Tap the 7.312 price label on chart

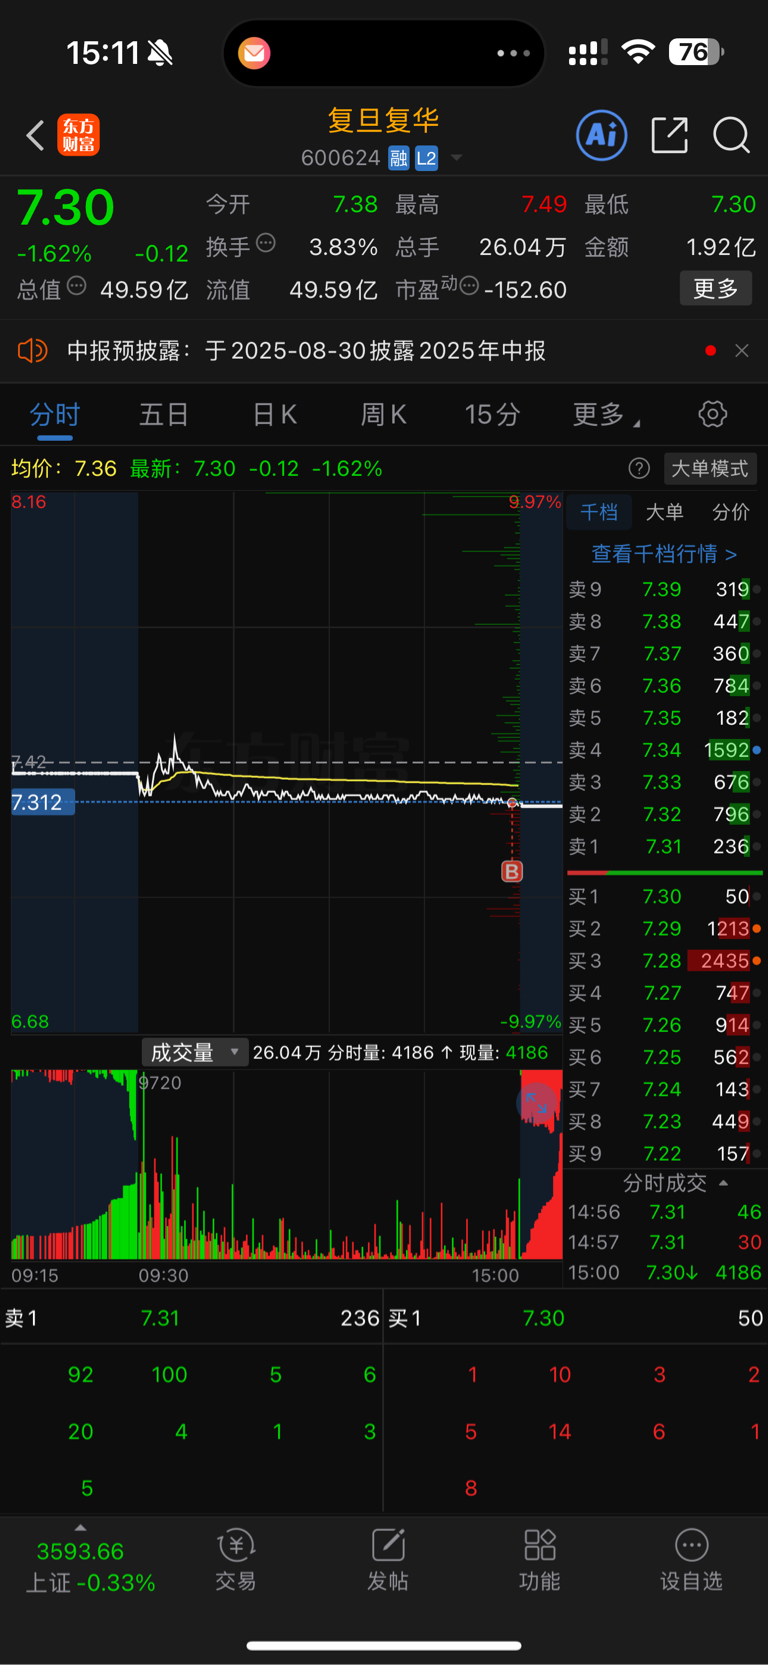(x=43, y=802)
